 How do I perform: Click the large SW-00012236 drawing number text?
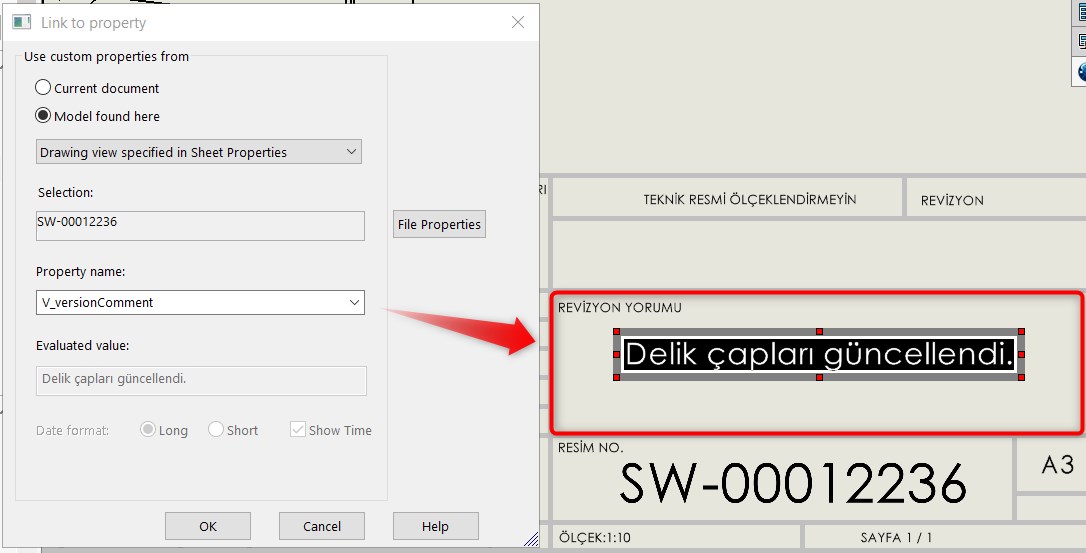coord(792,483)
